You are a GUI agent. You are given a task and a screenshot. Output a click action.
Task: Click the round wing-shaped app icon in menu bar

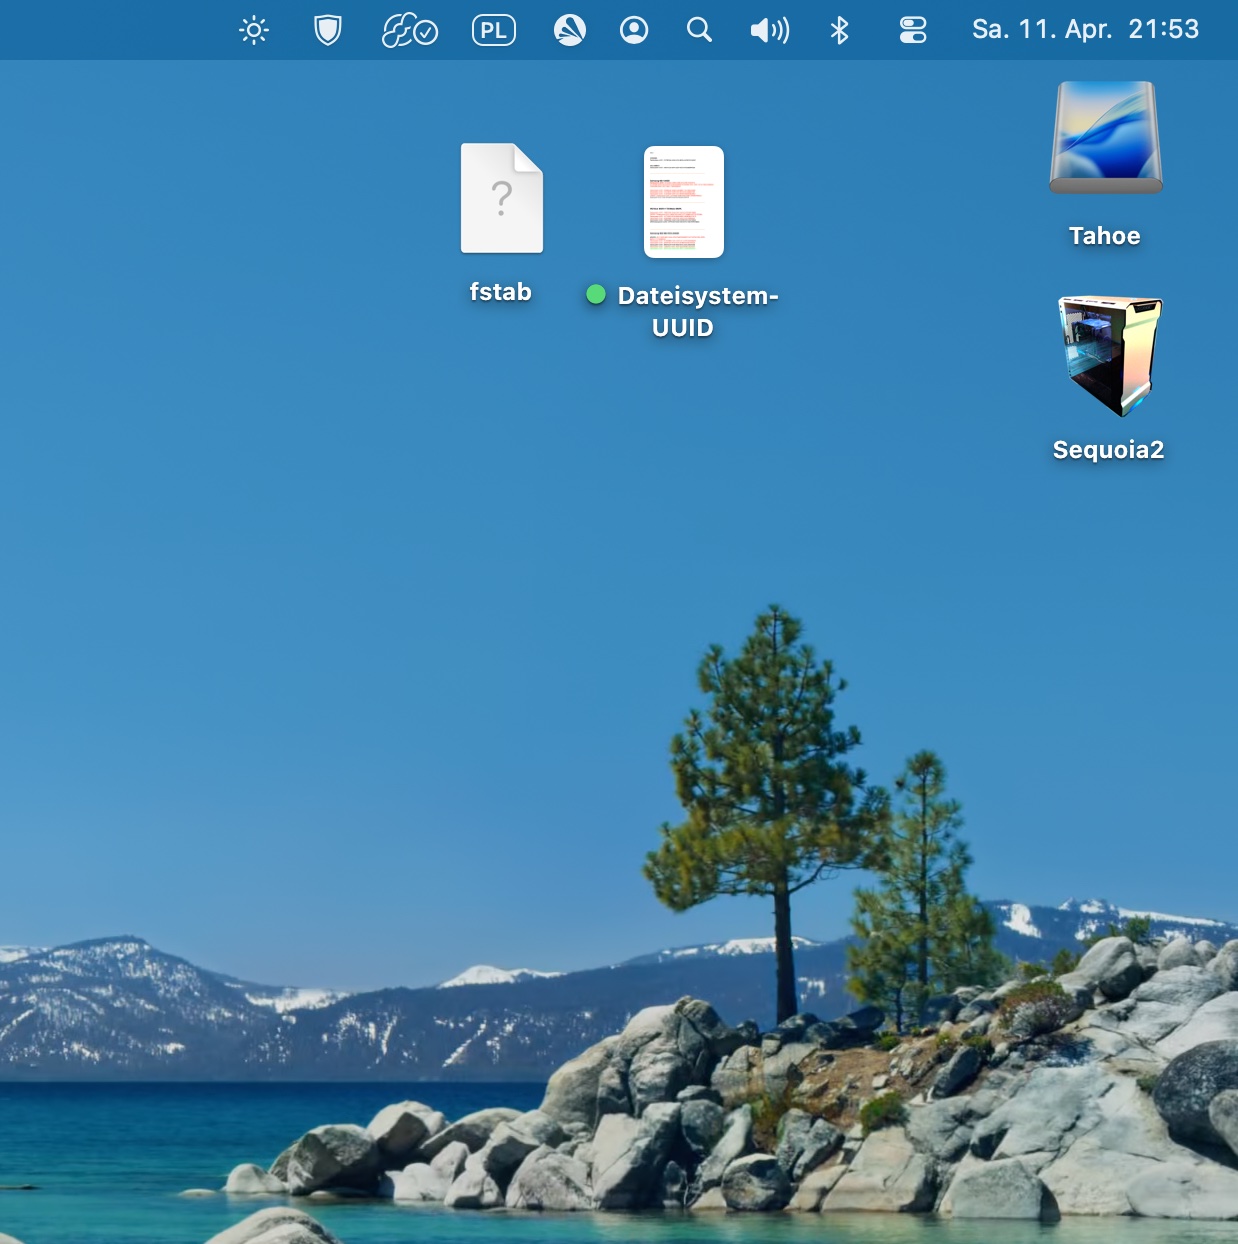click(x=569, y=31)
